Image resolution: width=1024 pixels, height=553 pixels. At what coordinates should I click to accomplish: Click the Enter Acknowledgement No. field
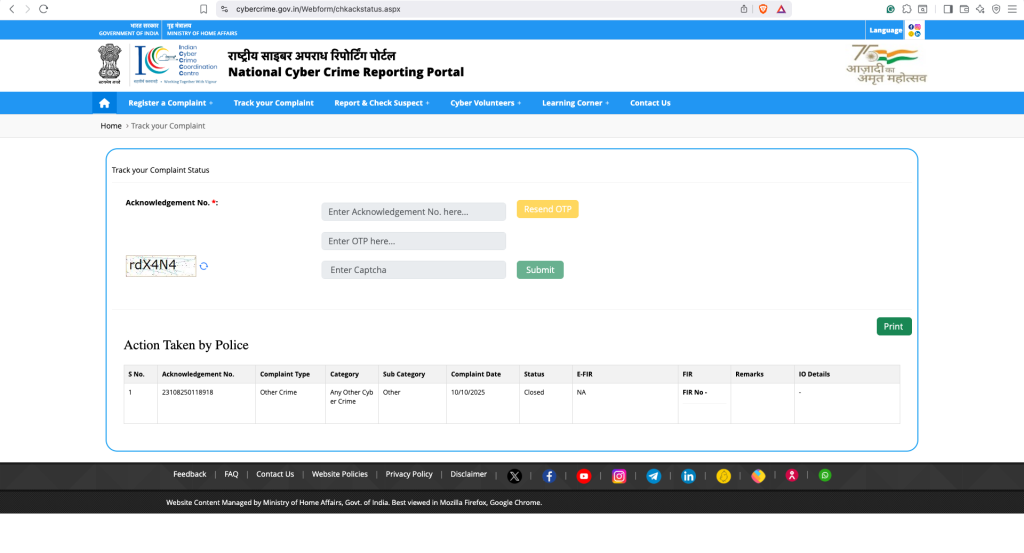tap(413, 212)
